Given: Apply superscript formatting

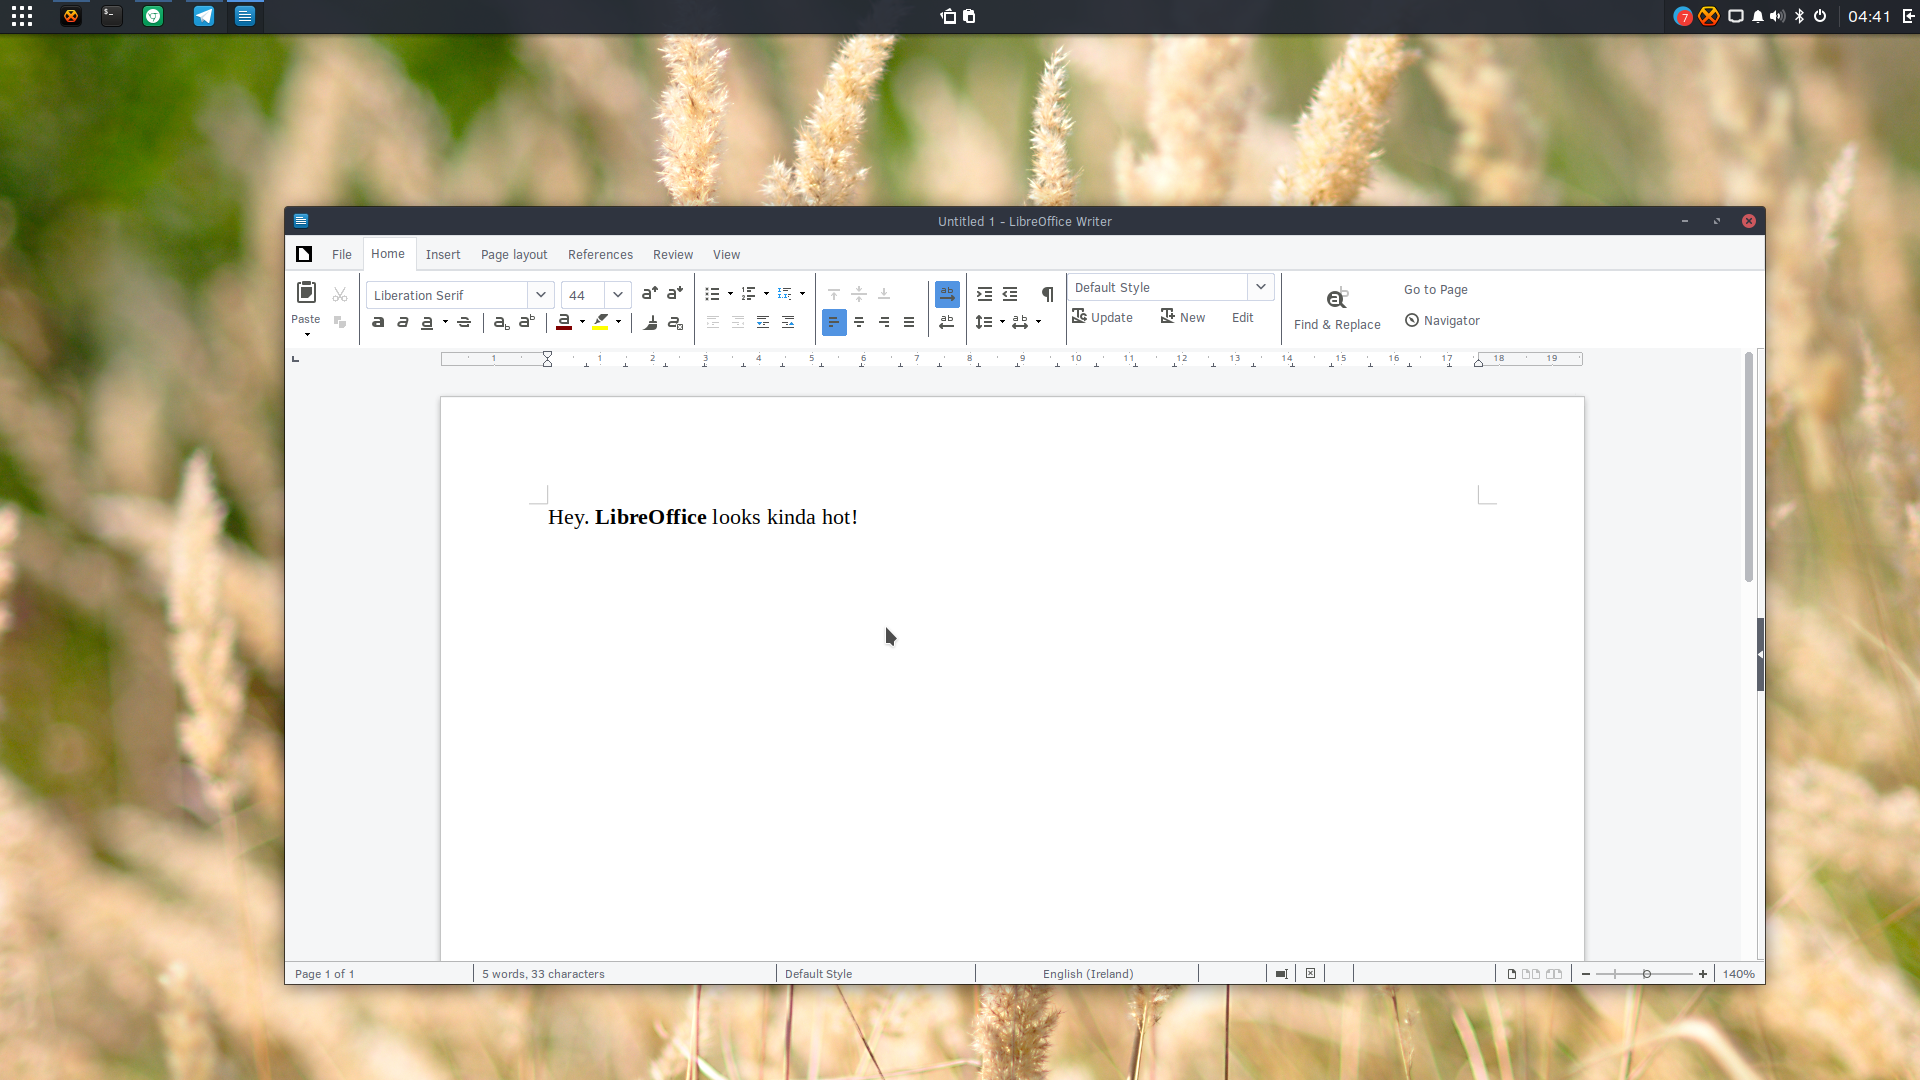Looking at the screenshot, I should (527, 322).
